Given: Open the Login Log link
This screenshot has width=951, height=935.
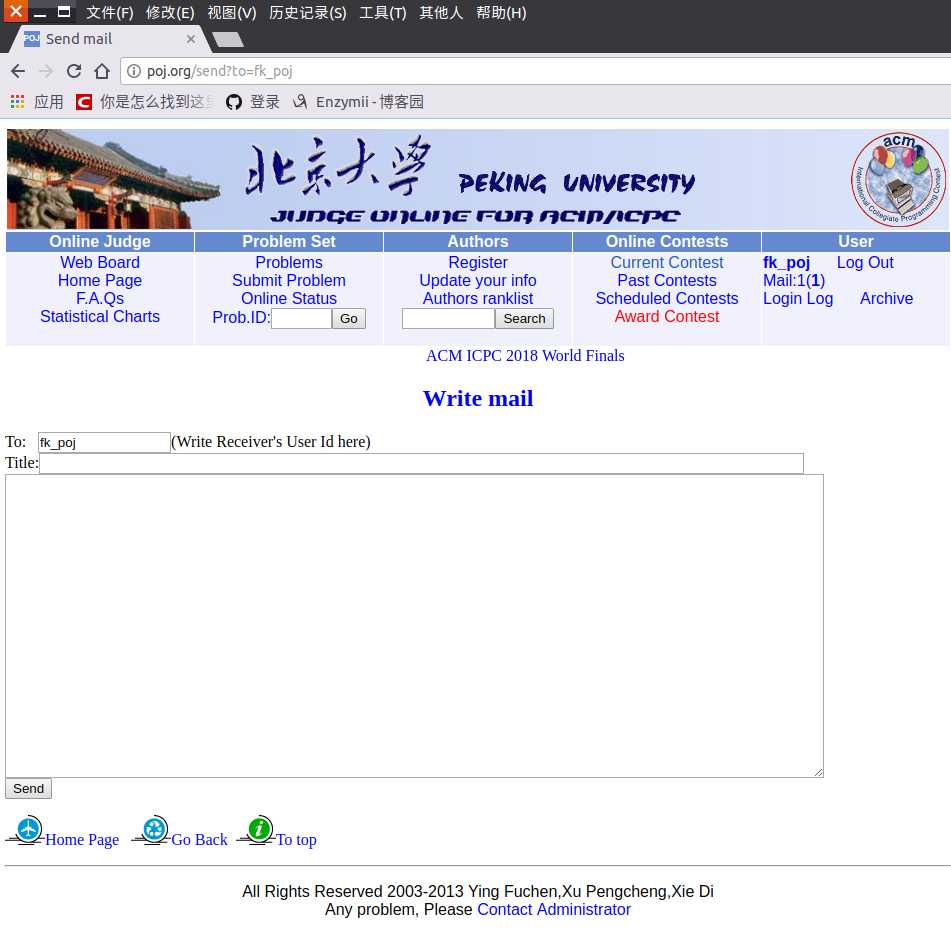Looking at the screenshot, I should click(x=798, y=298).
